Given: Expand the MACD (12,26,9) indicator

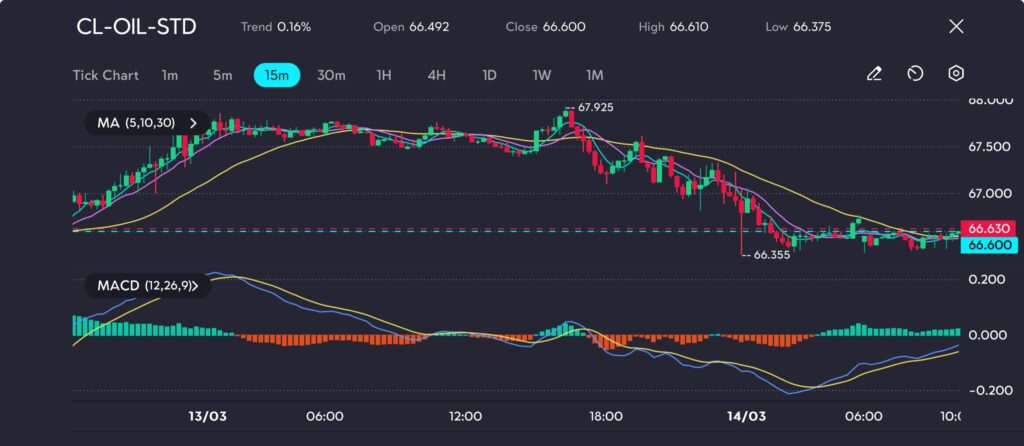Looking at the screenshot, I should (148, 286).
